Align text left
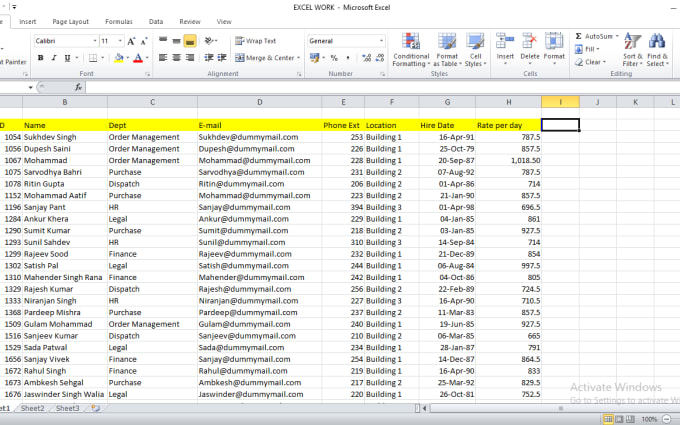 click(163, 58)
